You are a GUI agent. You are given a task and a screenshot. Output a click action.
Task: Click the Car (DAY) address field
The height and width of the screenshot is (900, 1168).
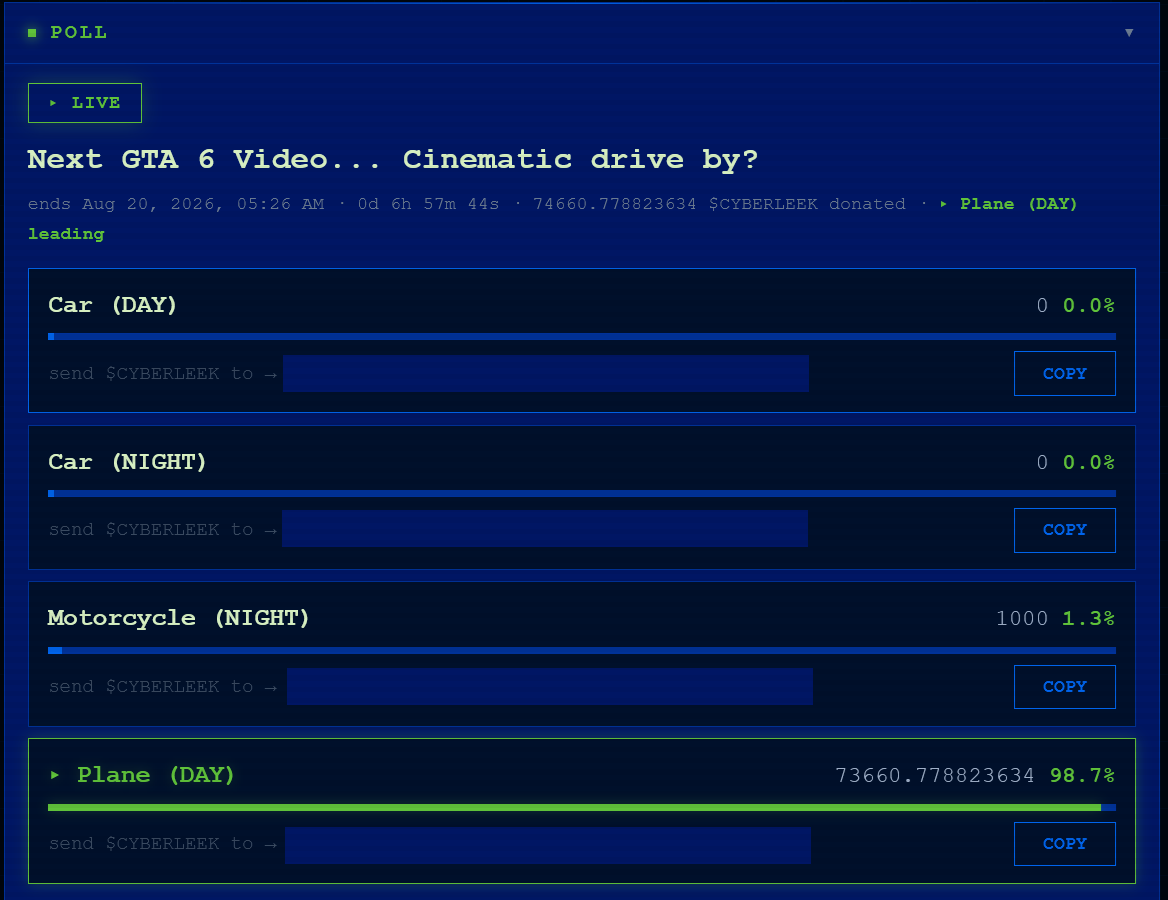click(x=546, y=373)
